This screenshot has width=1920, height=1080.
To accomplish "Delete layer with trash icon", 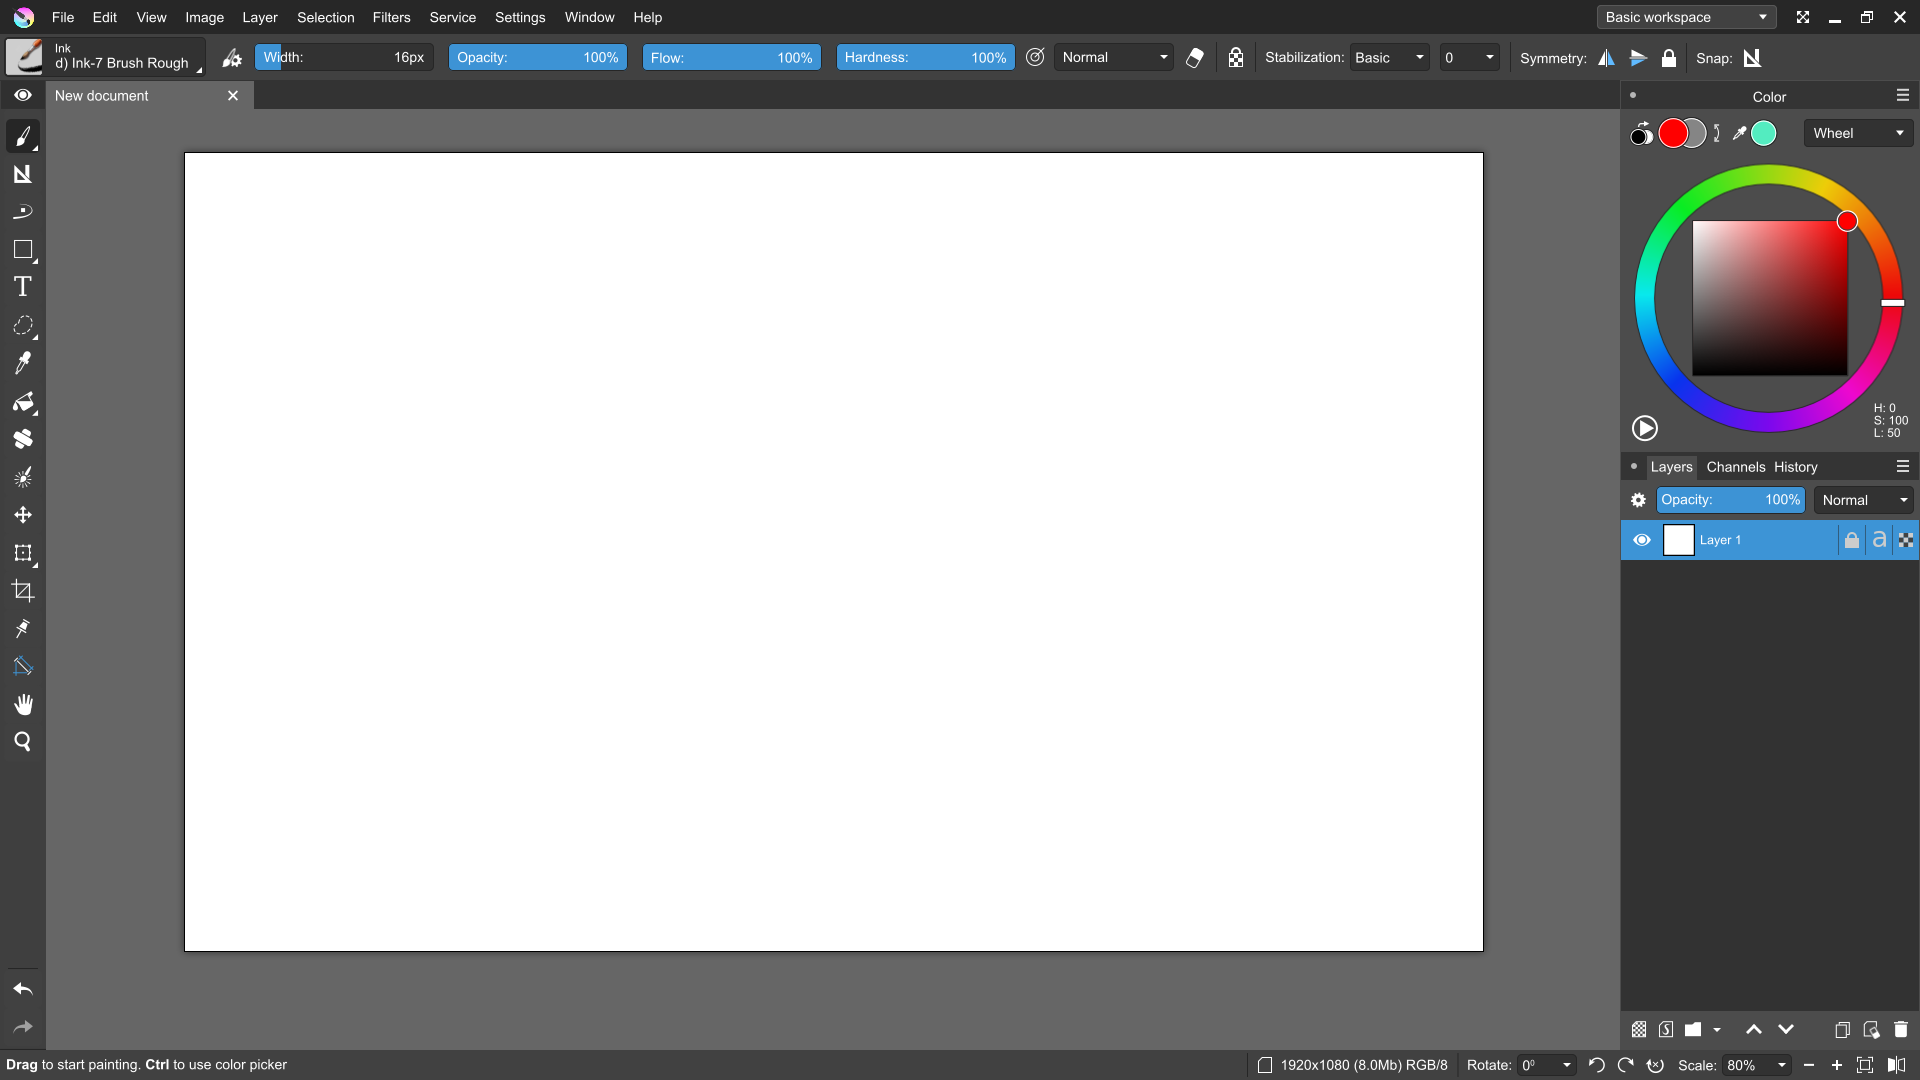I will pos(1901,1029).
